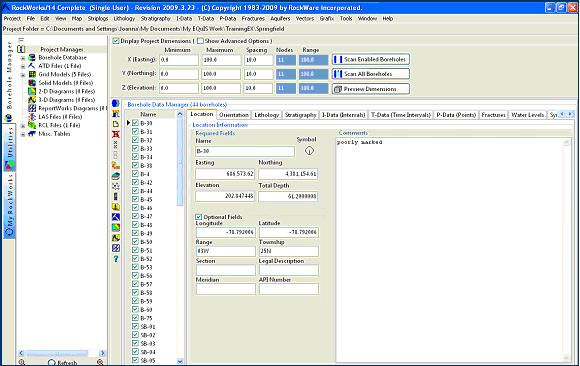Click second icon below blue circle in toolbar
580x366 pixels.
coord(116,114)
